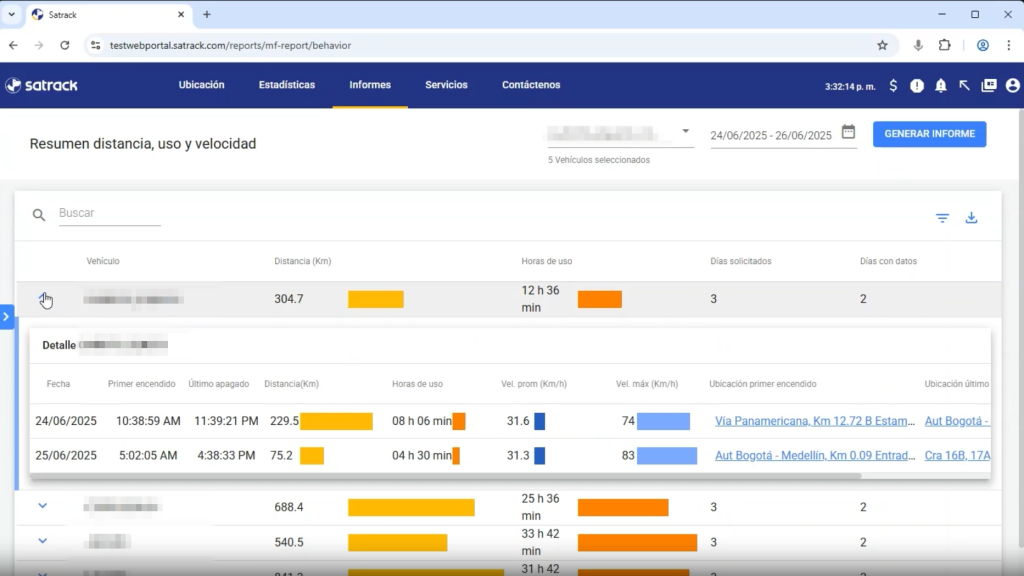Image resolution: width=1024 pixels, height=576 pixels.
Task: Open the Contáctenos menu
Action: coord(531,85)
